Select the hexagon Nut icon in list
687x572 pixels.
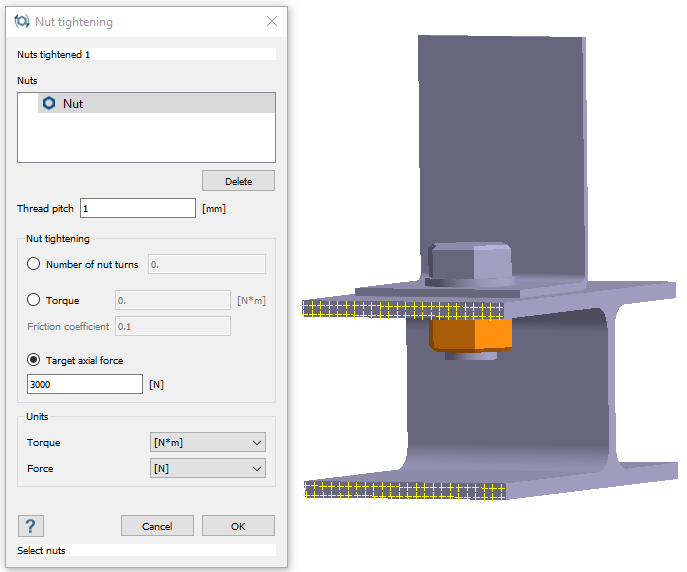(49, 103)
